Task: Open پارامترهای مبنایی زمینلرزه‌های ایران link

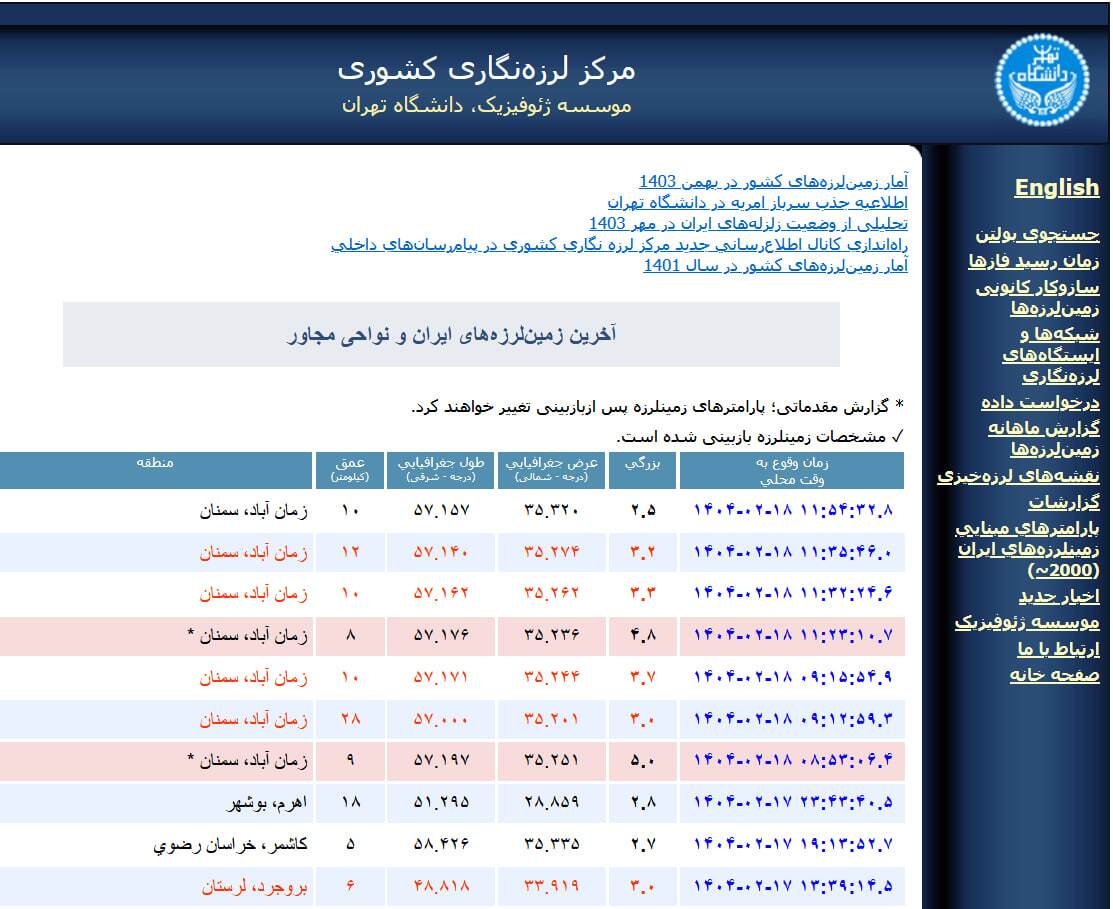Action: pos(1027,549)
